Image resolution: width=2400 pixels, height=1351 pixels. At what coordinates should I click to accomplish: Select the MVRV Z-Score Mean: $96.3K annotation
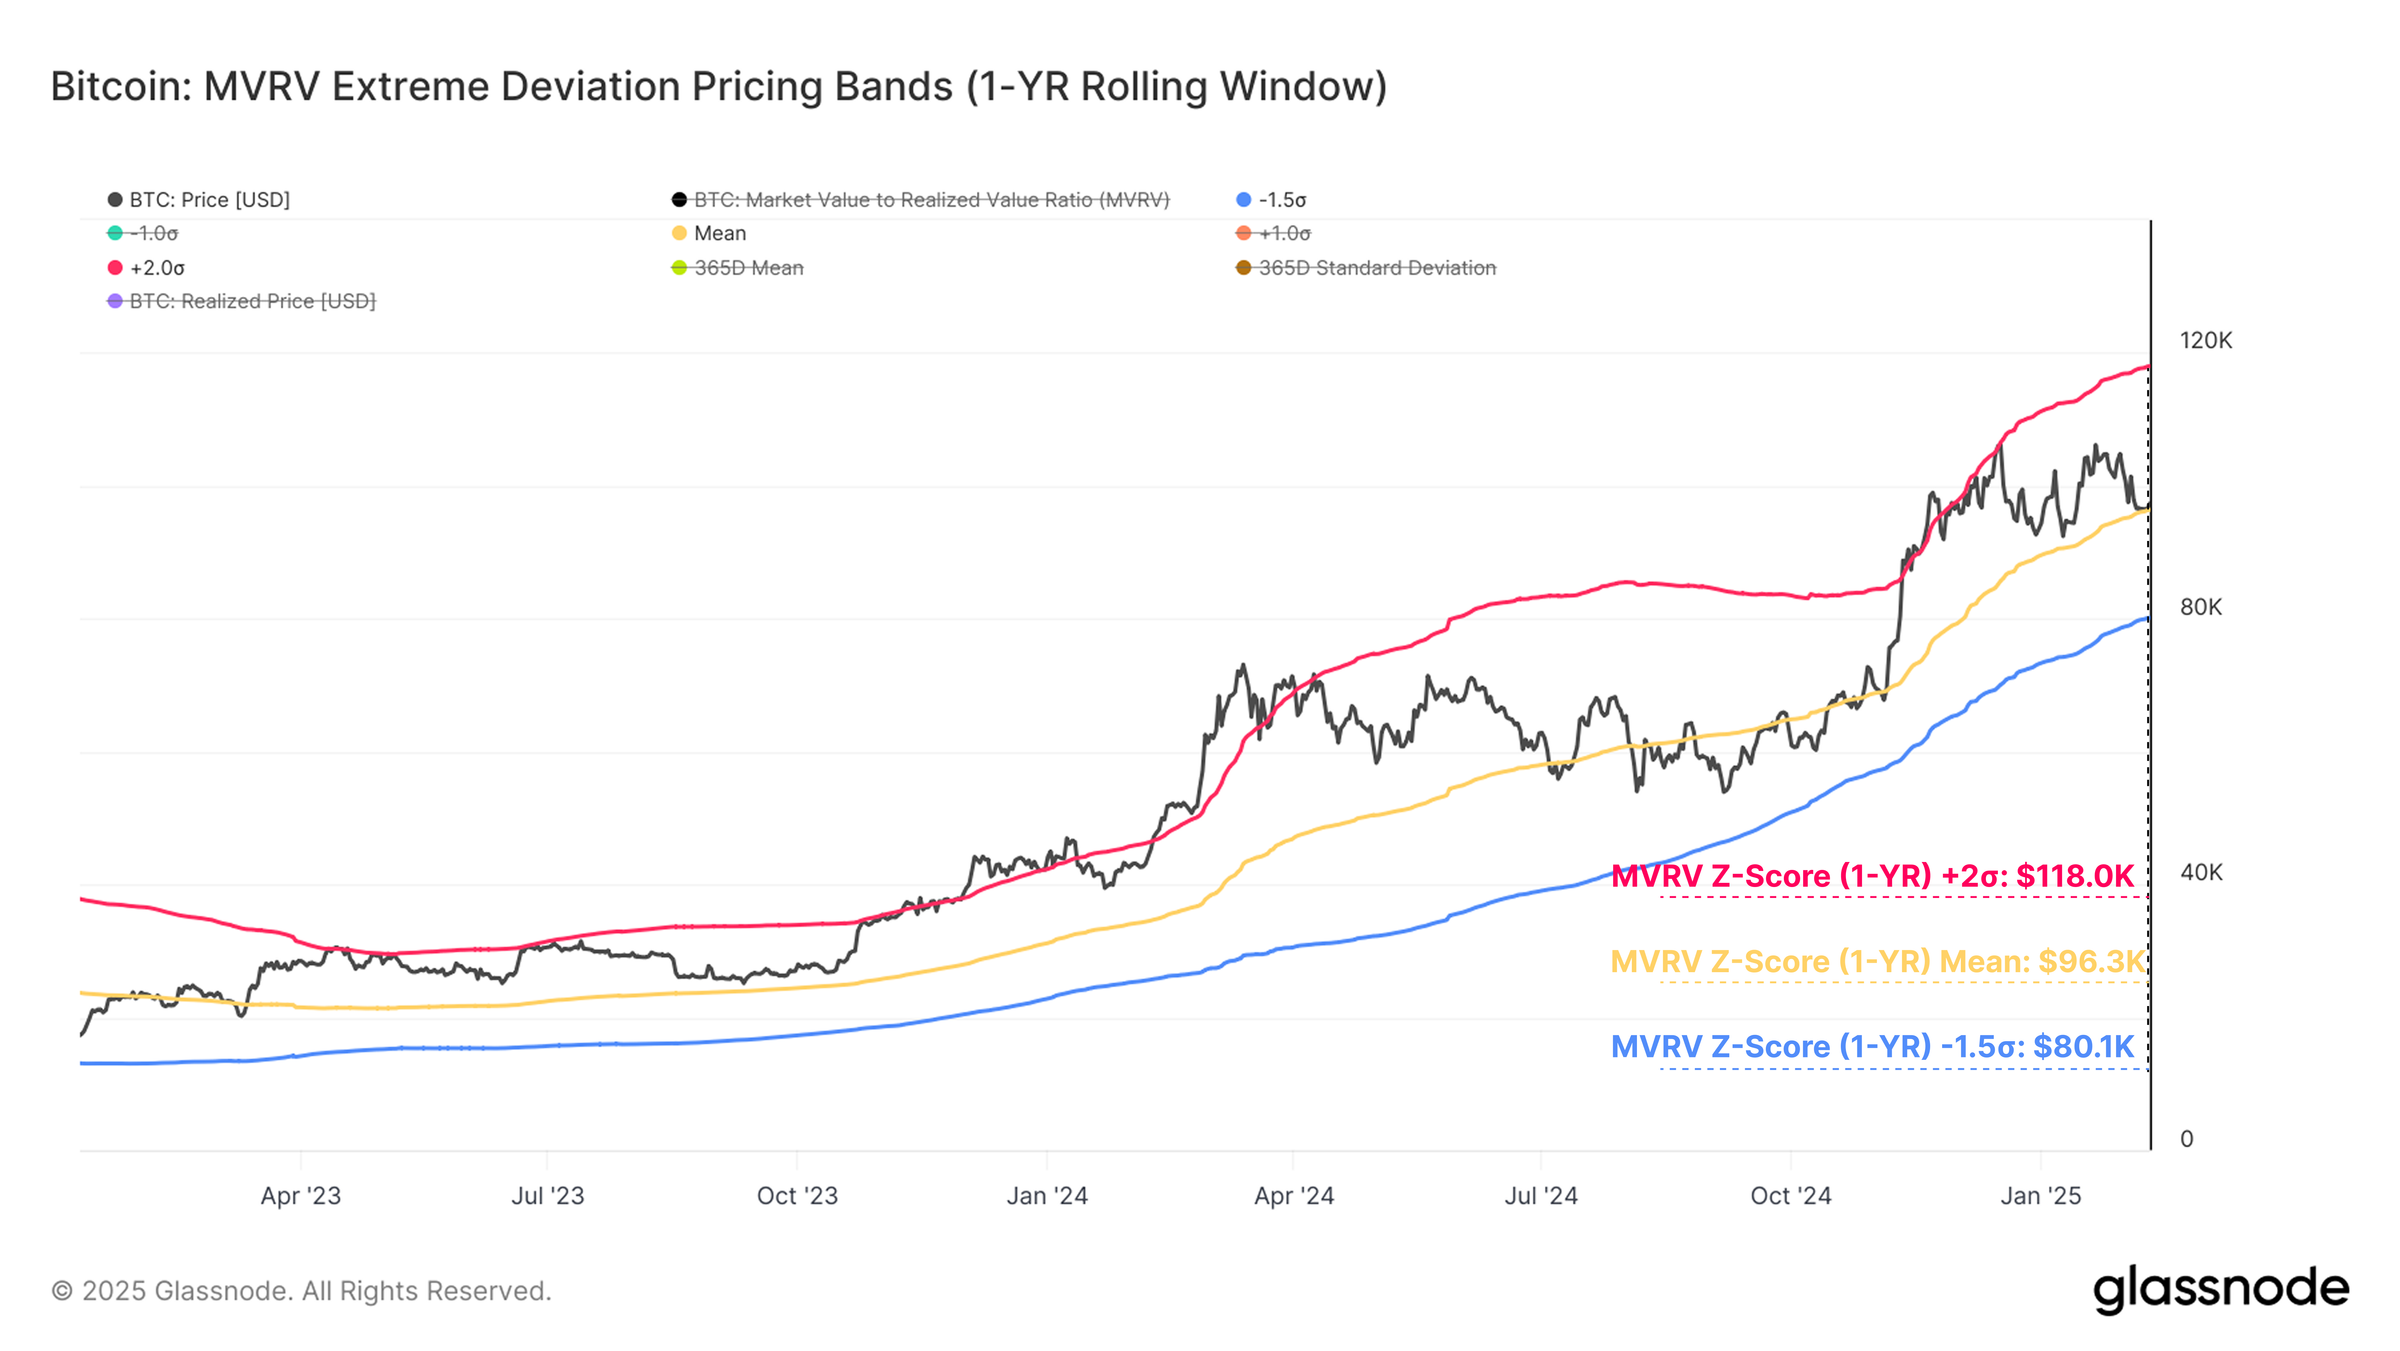1875,961
